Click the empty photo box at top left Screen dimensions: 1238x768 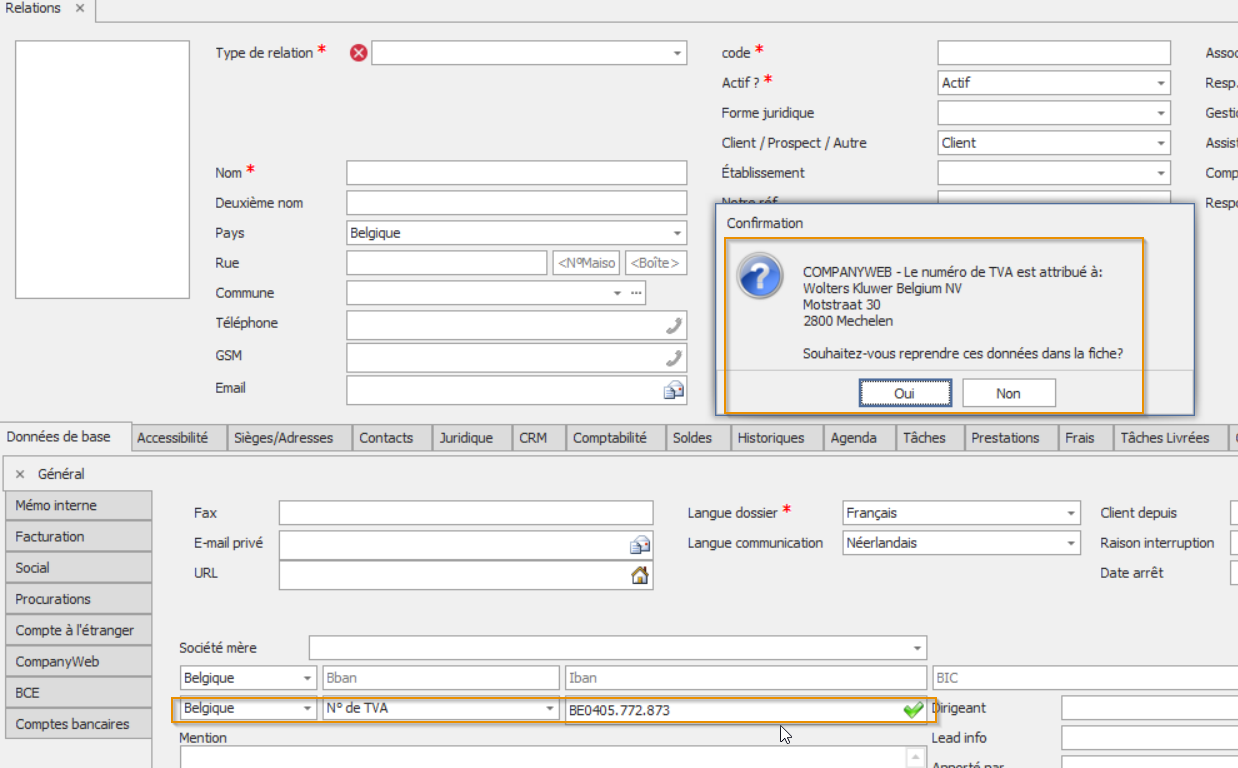[103, 170]
